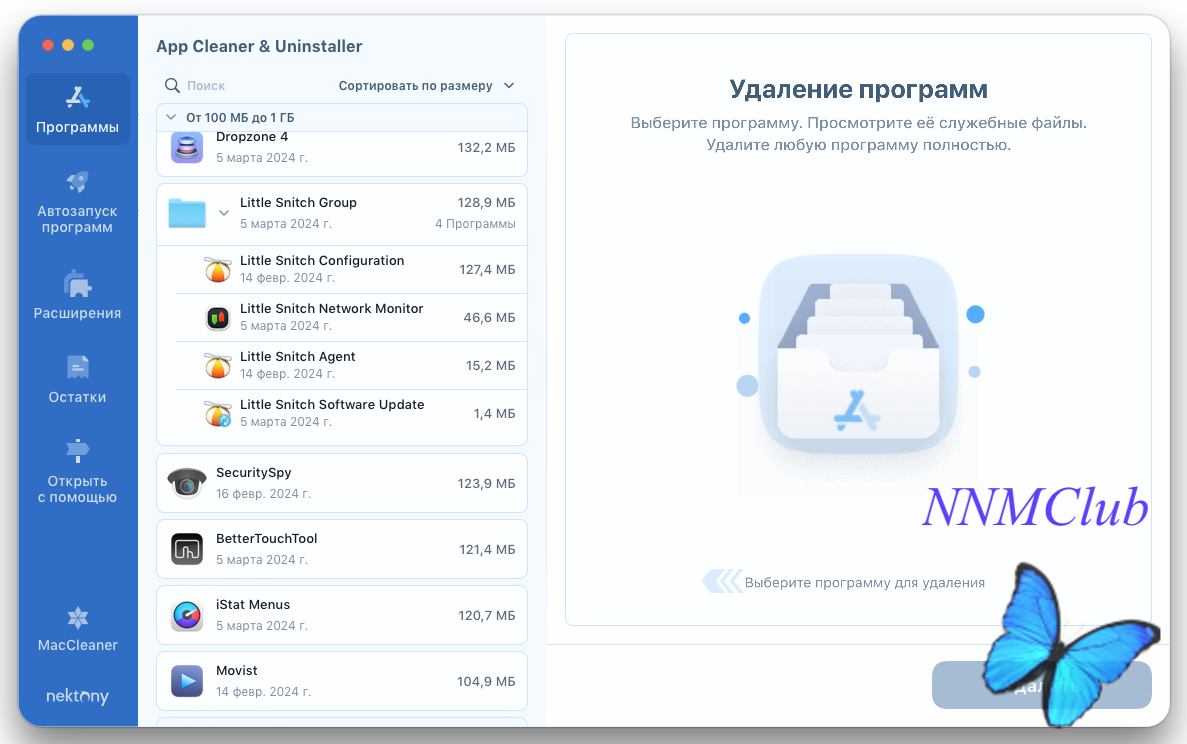Click Dropzone 4 size 132,2 МБ
This screenshot has width=1187, height=744.
[486, 148]
